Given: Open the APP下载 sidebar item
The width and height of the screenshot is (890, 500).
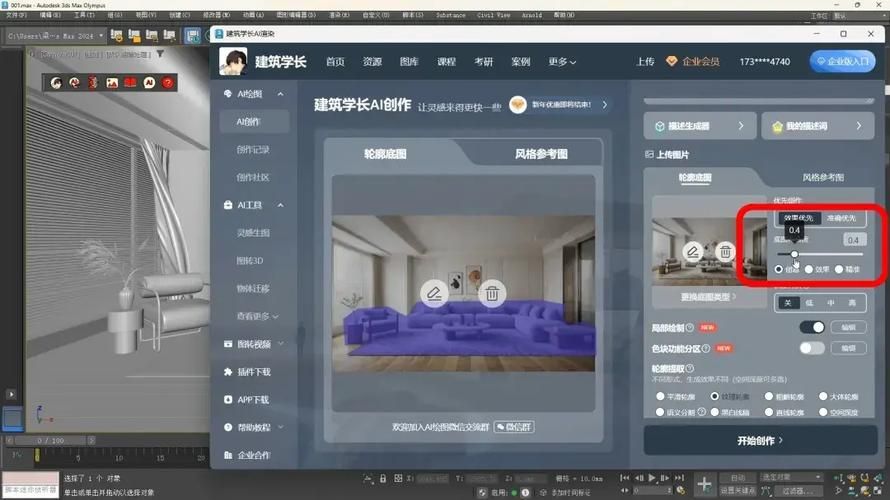Looking at the screenshot, I should [254, 400].
